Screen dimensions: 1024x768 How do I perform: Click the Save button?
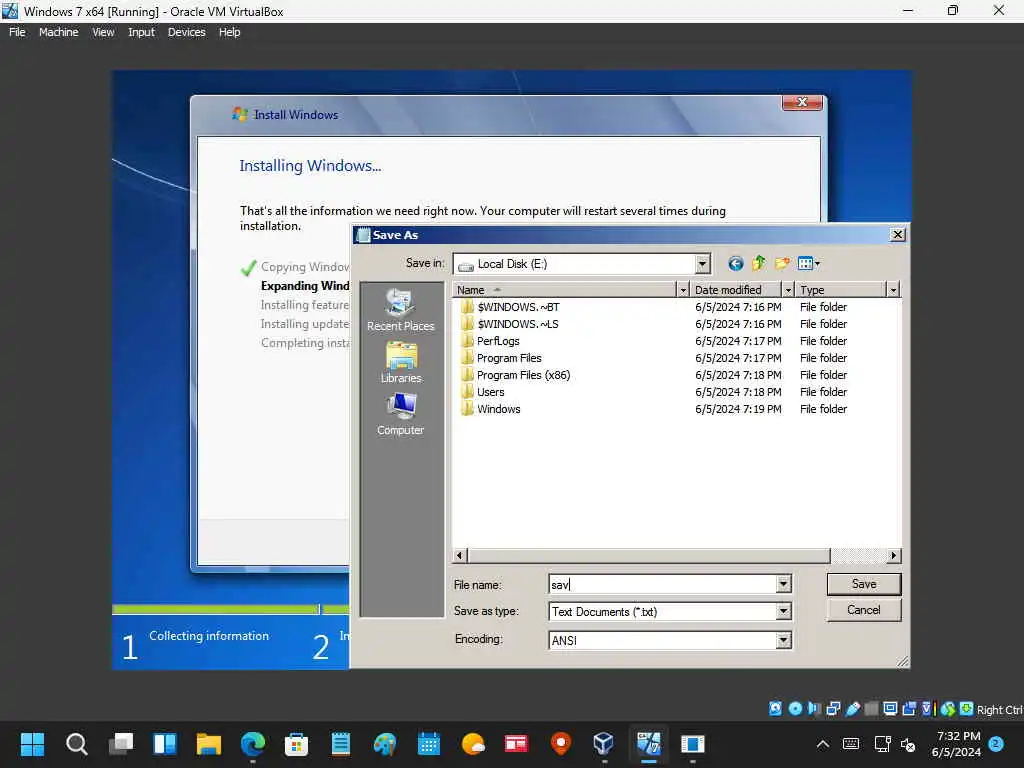864,584
